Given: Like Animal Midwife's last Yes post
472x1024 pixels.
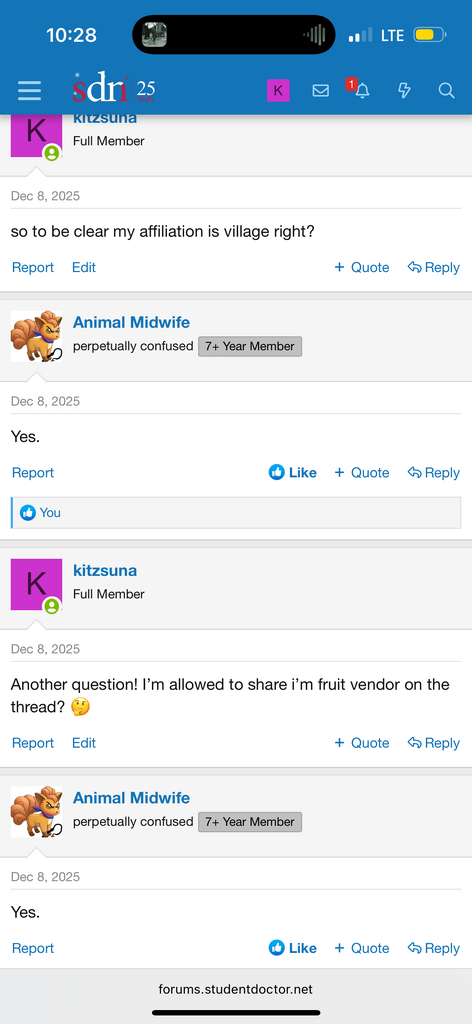Looking at the screenshot, I should click(292, 948).
